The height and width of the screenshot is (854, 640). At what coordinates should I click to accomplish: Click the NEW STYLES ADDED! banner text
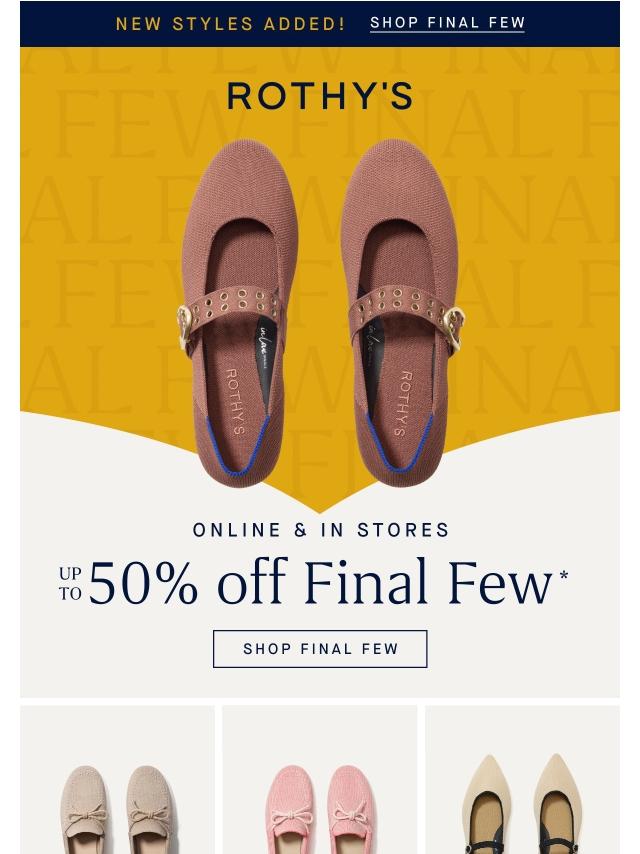tap(231, 24)
